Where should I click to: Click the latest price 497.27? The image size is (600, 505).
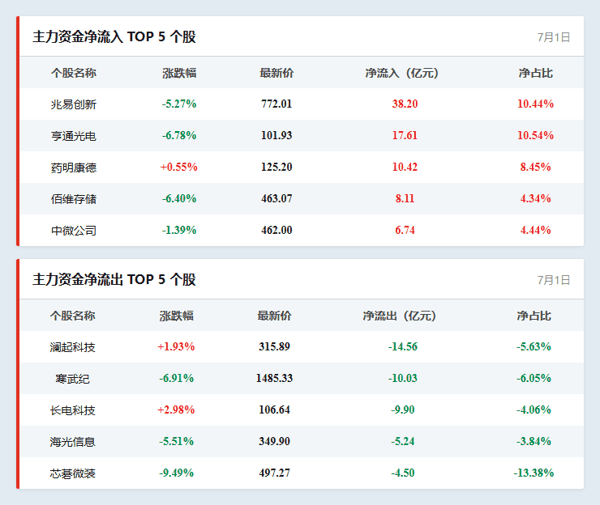pyautogui.click(x=274, y=473)
